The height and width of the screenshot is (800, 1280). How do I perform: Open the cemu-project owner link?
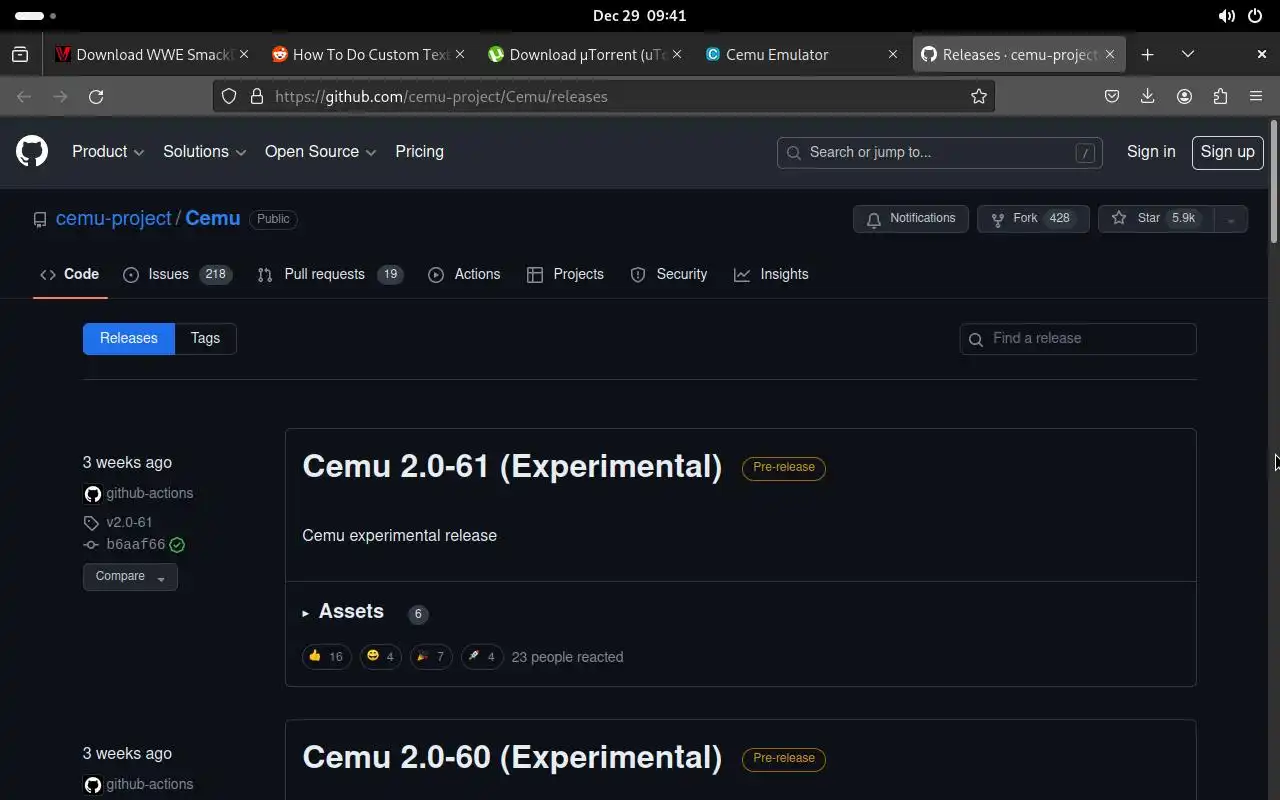point(114,218)
